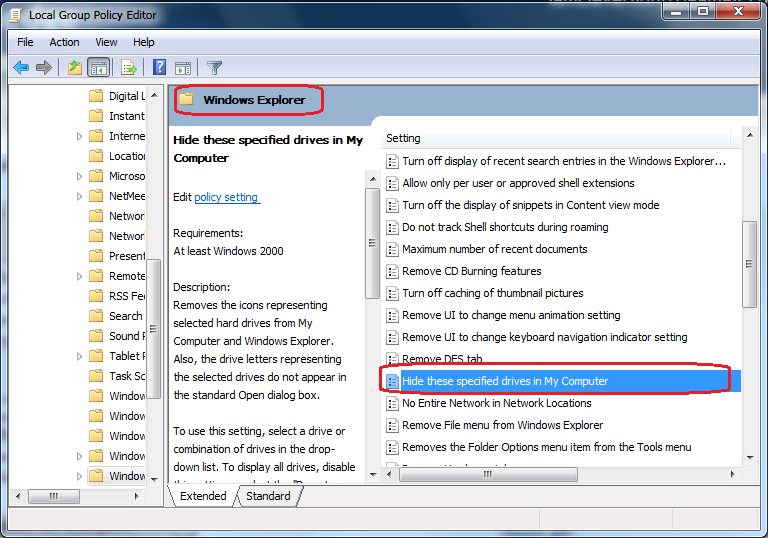The image size is (768, 538).
Task: Click icon of 'Maximum number of recent documents' setting
Action: (x=392, y=249)
